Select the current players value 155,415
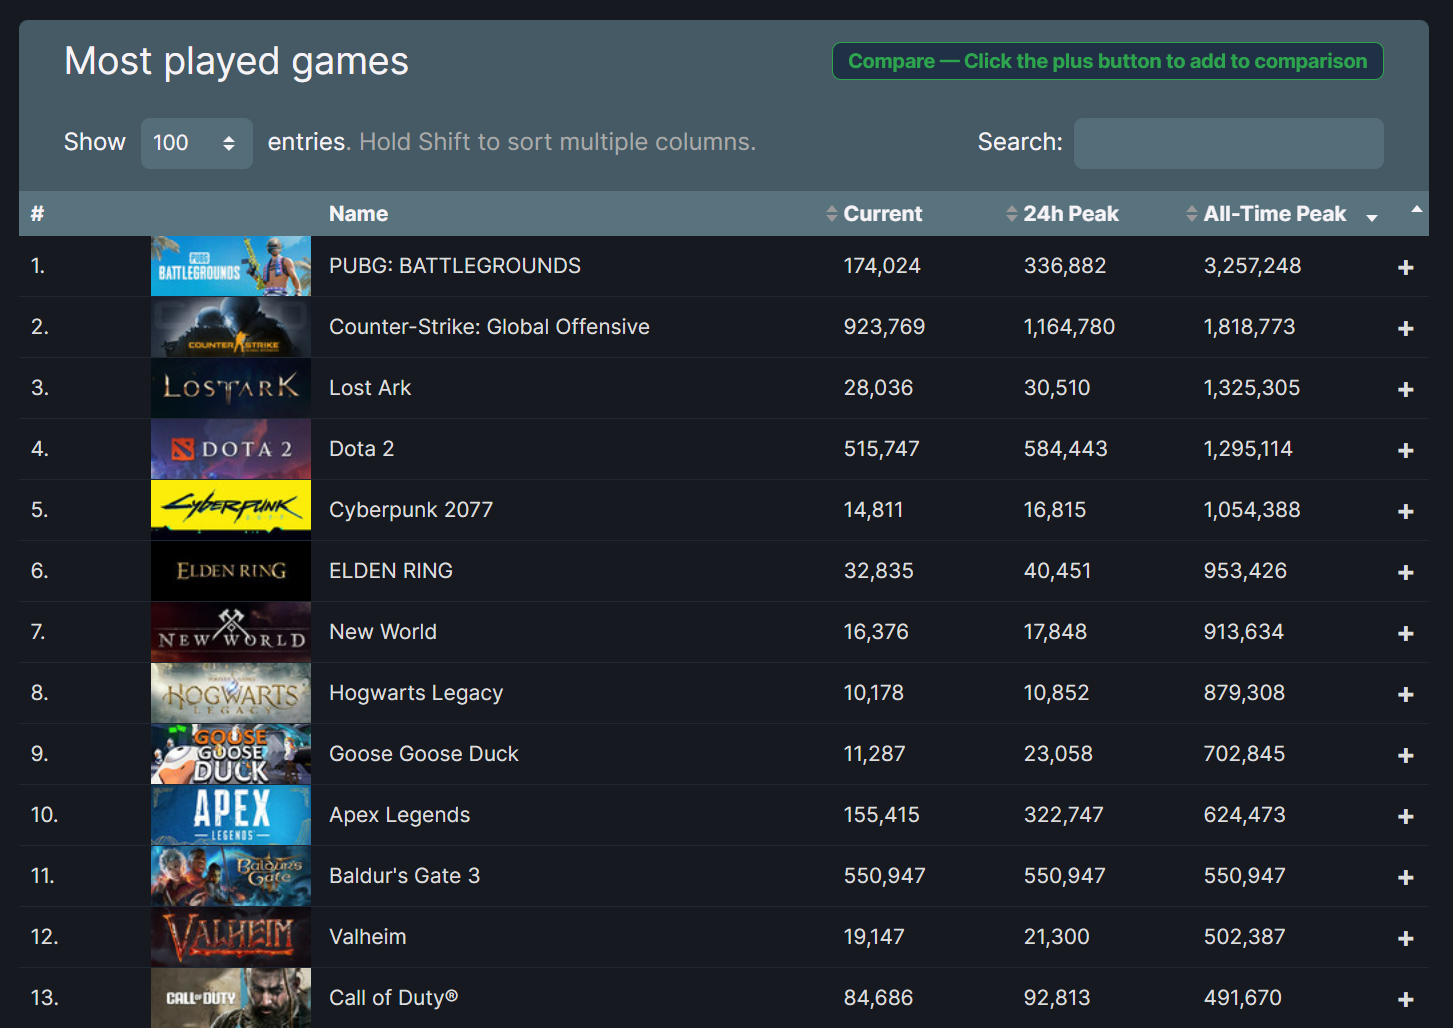Screen dimensions: 1453x1028 click(881, 815)
